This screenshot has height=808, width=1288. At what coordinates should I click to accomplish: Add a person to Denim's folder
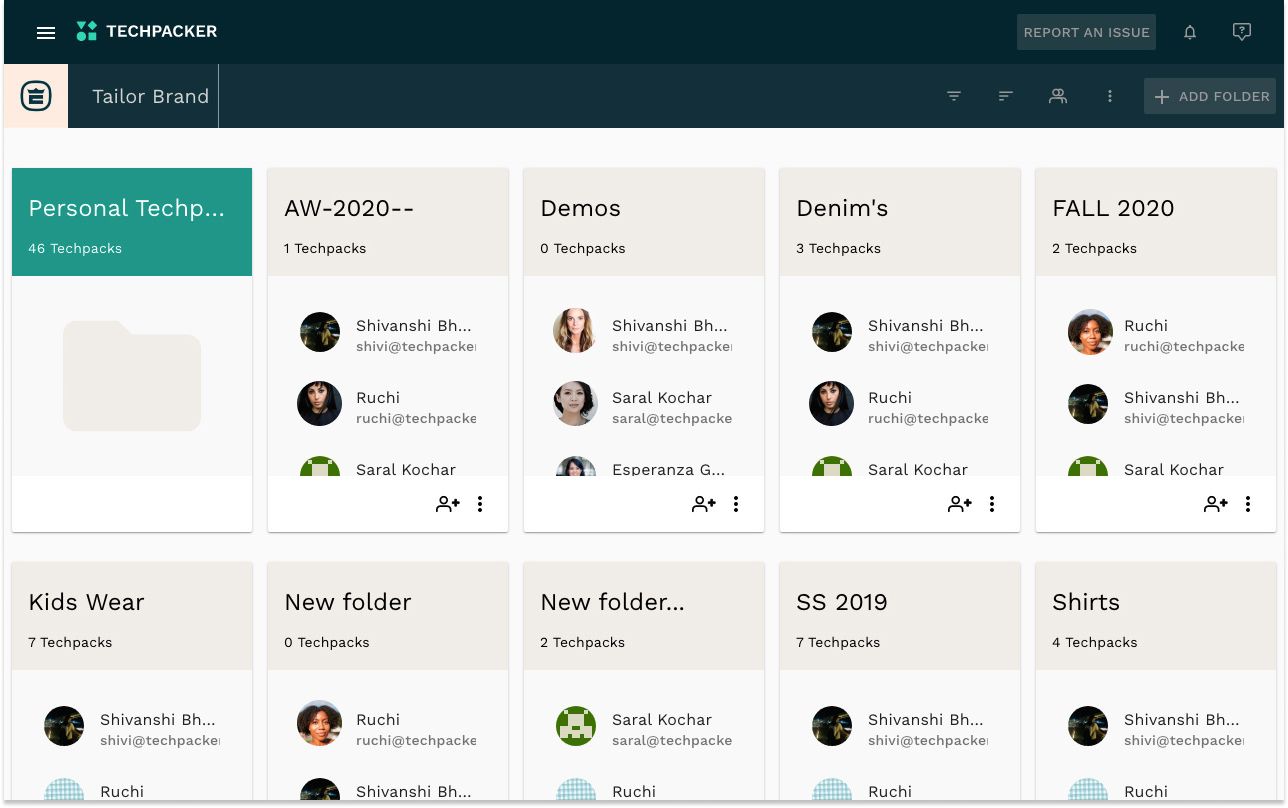point(960,504)
